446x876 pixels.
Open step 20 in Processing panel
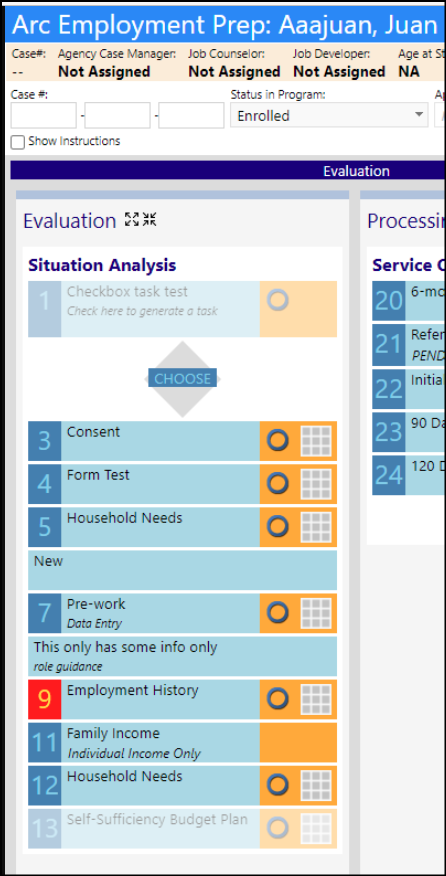(409, 301)
